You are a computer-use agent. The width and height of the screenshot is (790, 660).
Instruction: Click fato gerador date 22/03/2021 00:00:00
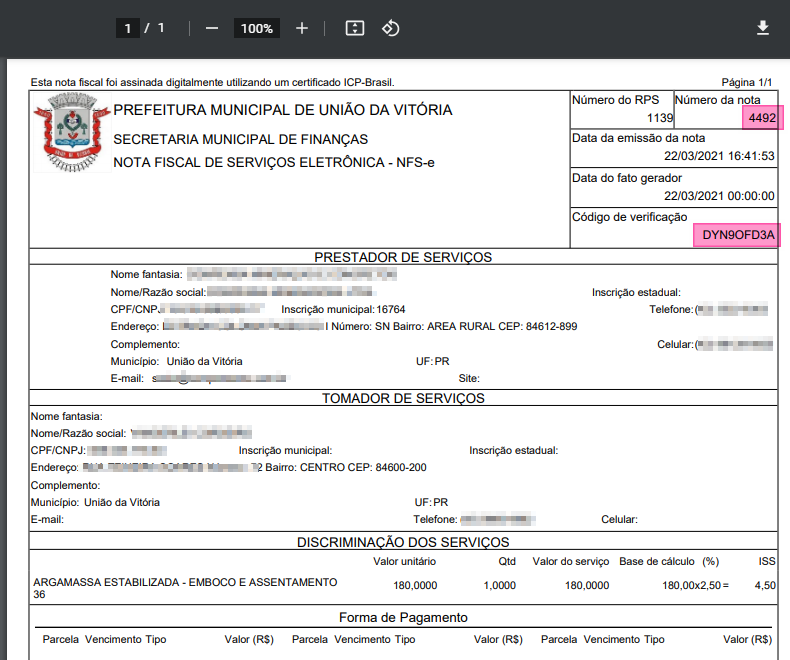click(x=719, y=196)
